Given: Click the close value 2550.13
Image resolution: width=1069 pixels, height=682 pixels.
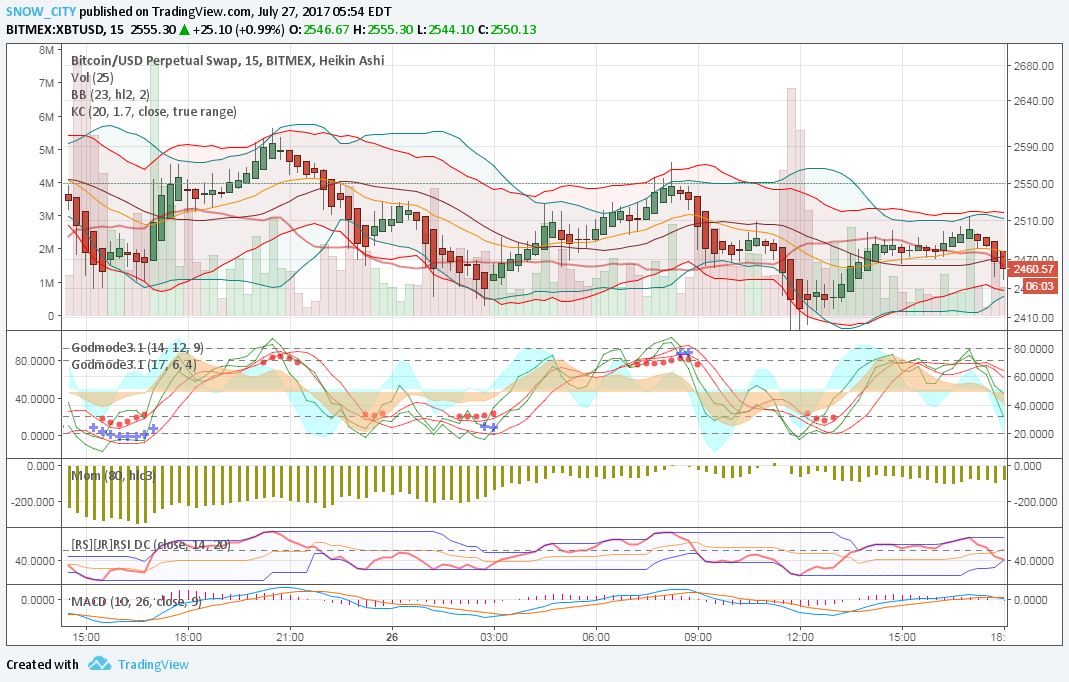Looking at the screenshot, I should click(513, 29).
